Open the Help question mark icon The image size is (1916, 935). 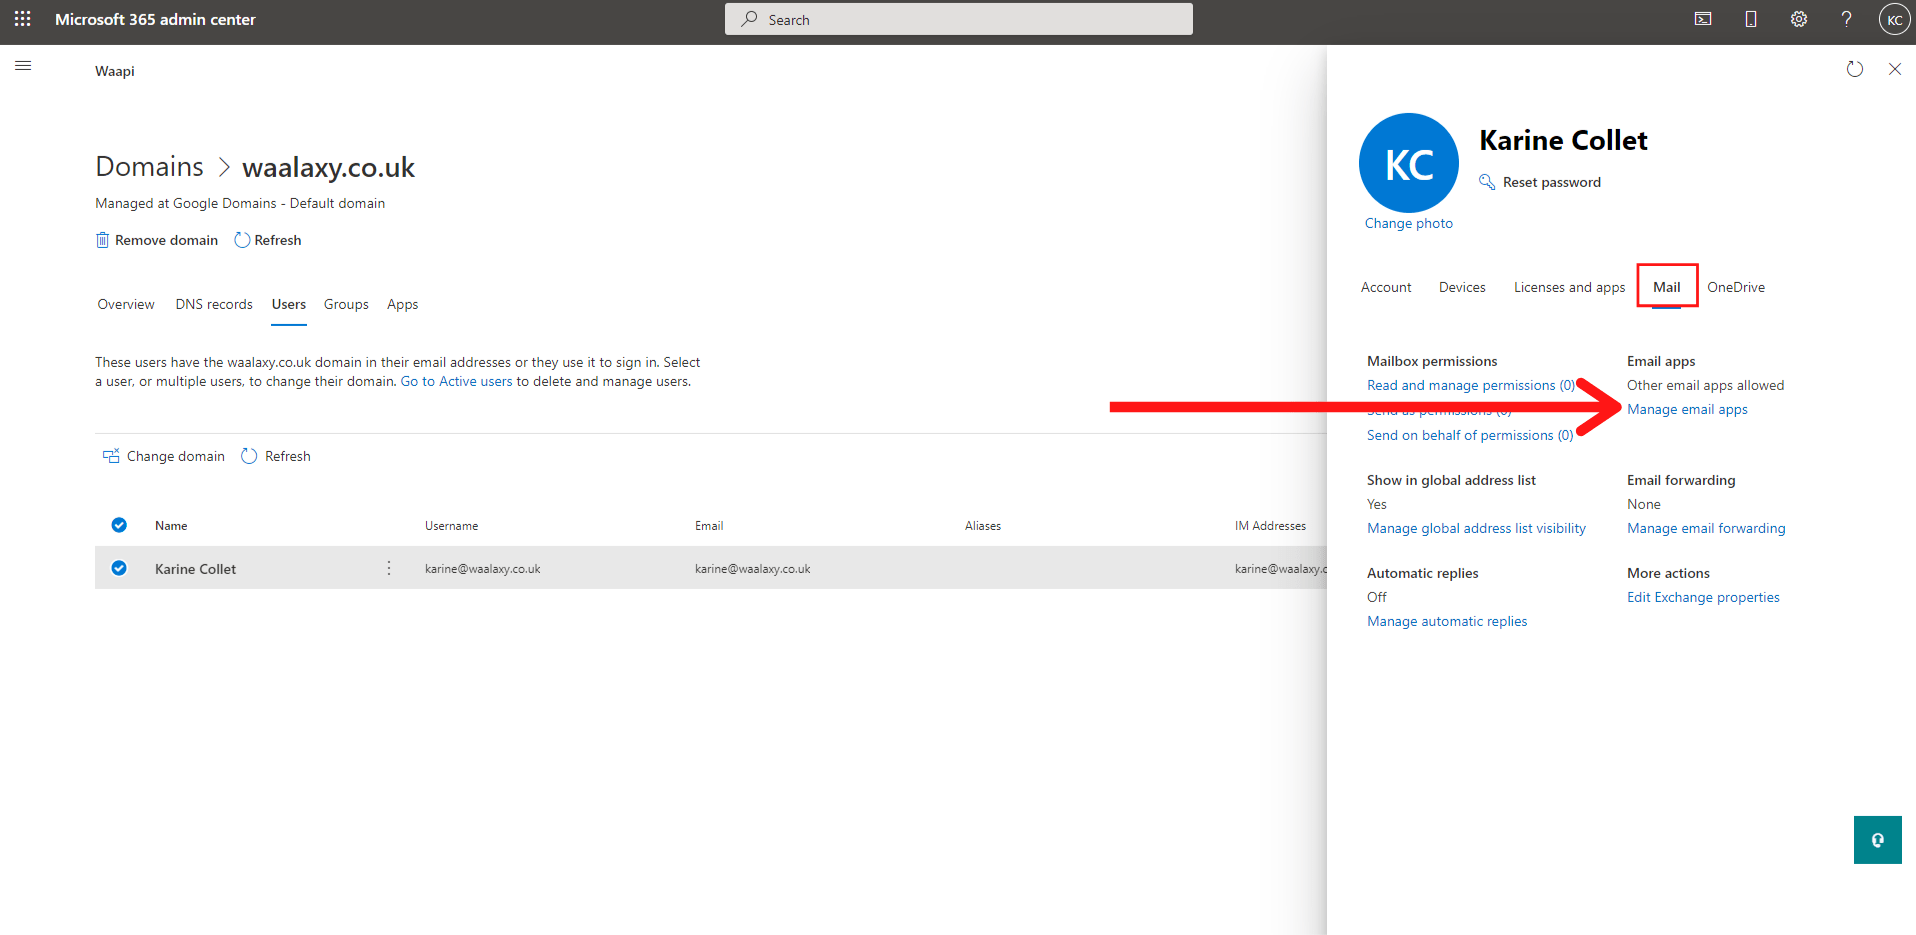(x=1847, y=19)
